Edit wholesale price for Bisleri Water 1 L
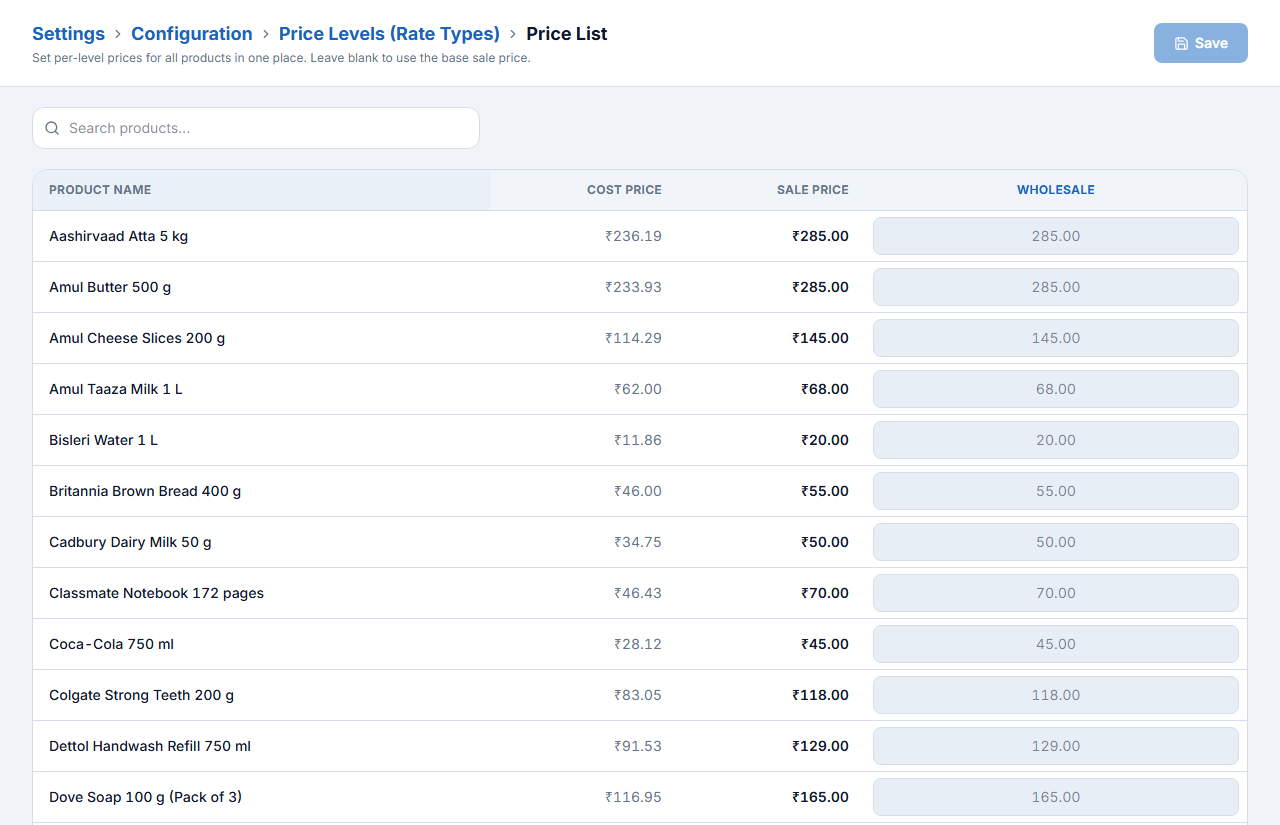The image size is (1280, 825). [1056, 440]
